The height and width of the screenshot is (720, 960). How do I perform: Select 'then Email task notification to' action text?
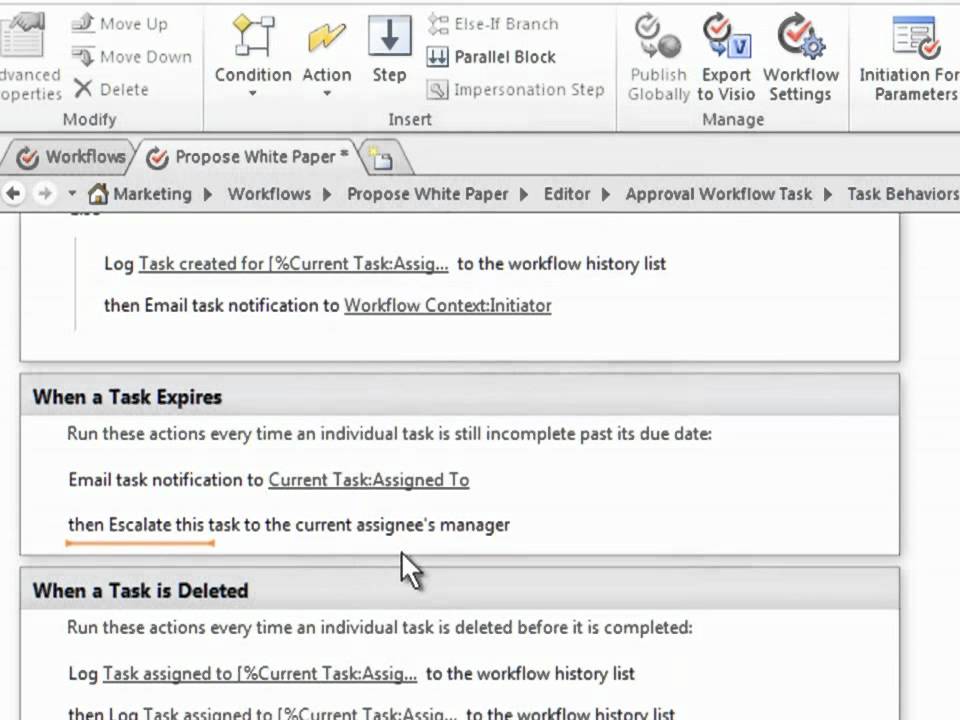coord(222,306)
